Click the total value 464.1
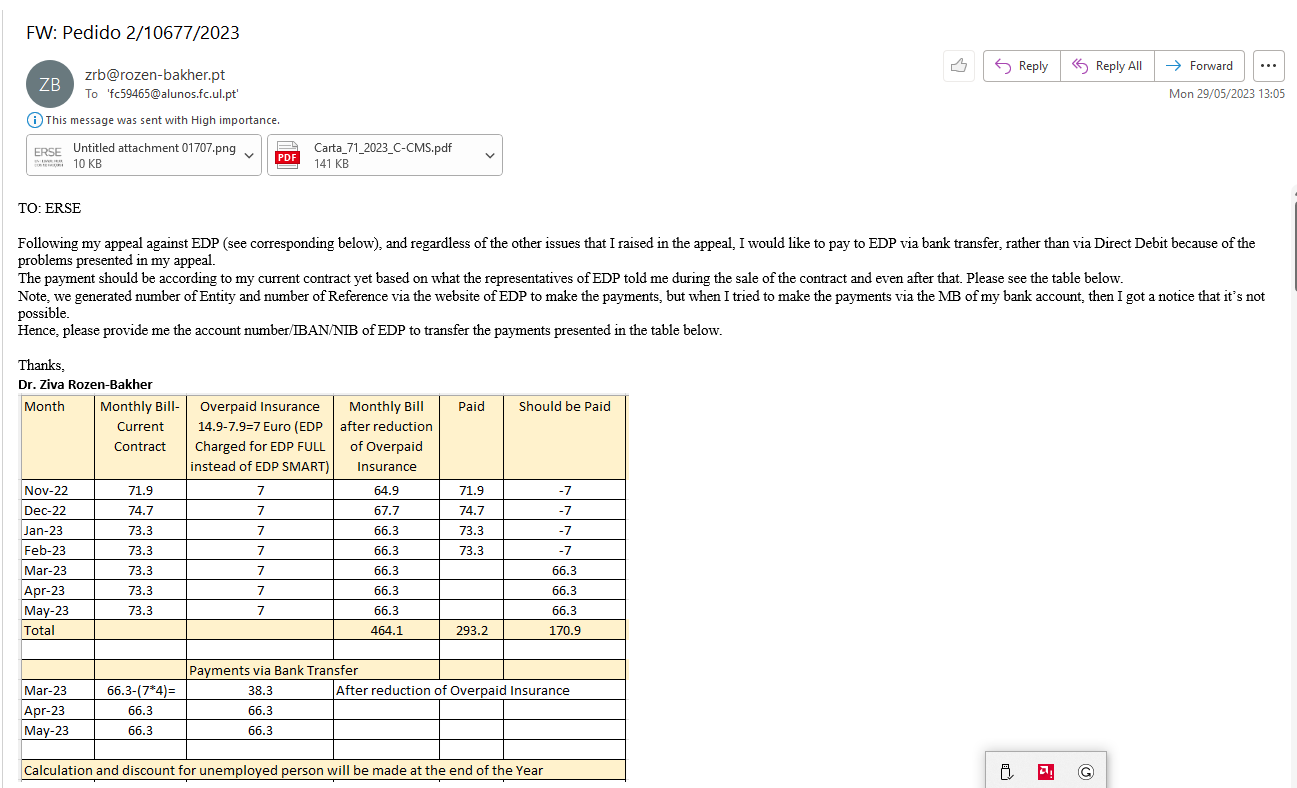This screenshot has height=788, width=1297. (386, 630)
